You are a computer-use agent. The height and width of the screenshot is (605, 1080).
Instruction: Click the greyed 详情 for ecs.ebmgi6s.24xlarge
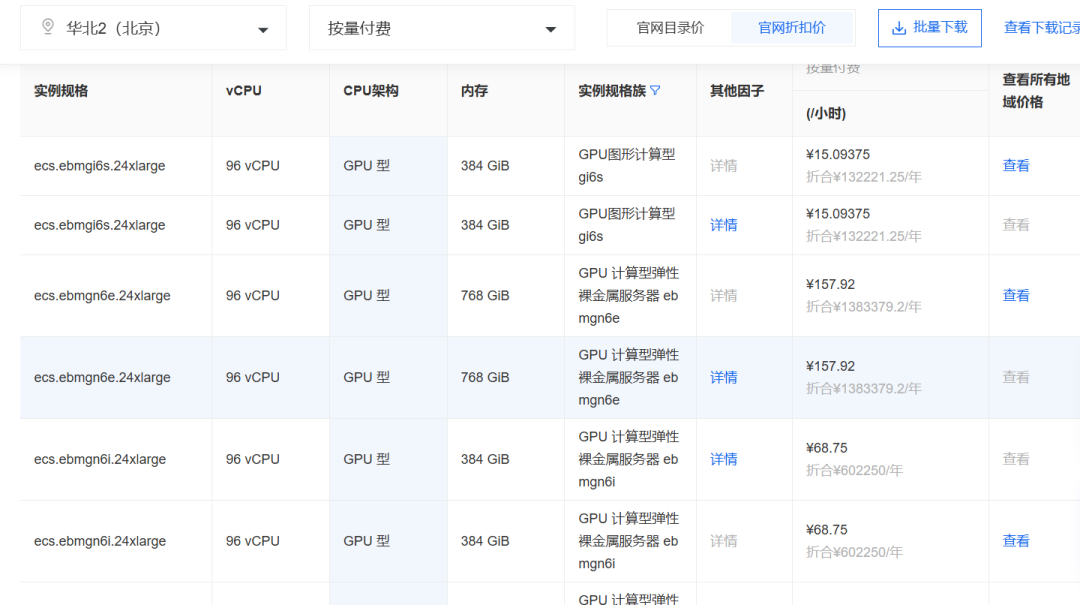pyautogui.click(x=723, y=166)
